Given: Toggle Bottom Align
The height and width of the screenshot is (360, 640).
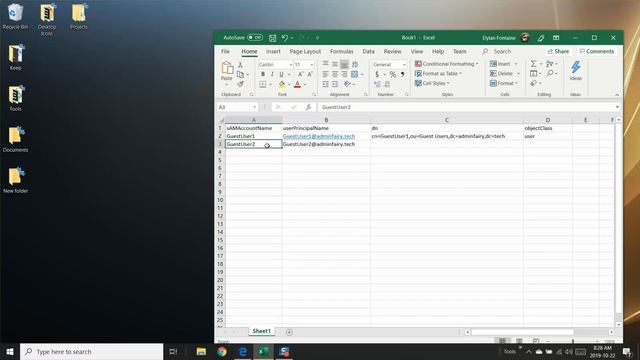Looking at the screenshot, I should (x=344, y=64).
